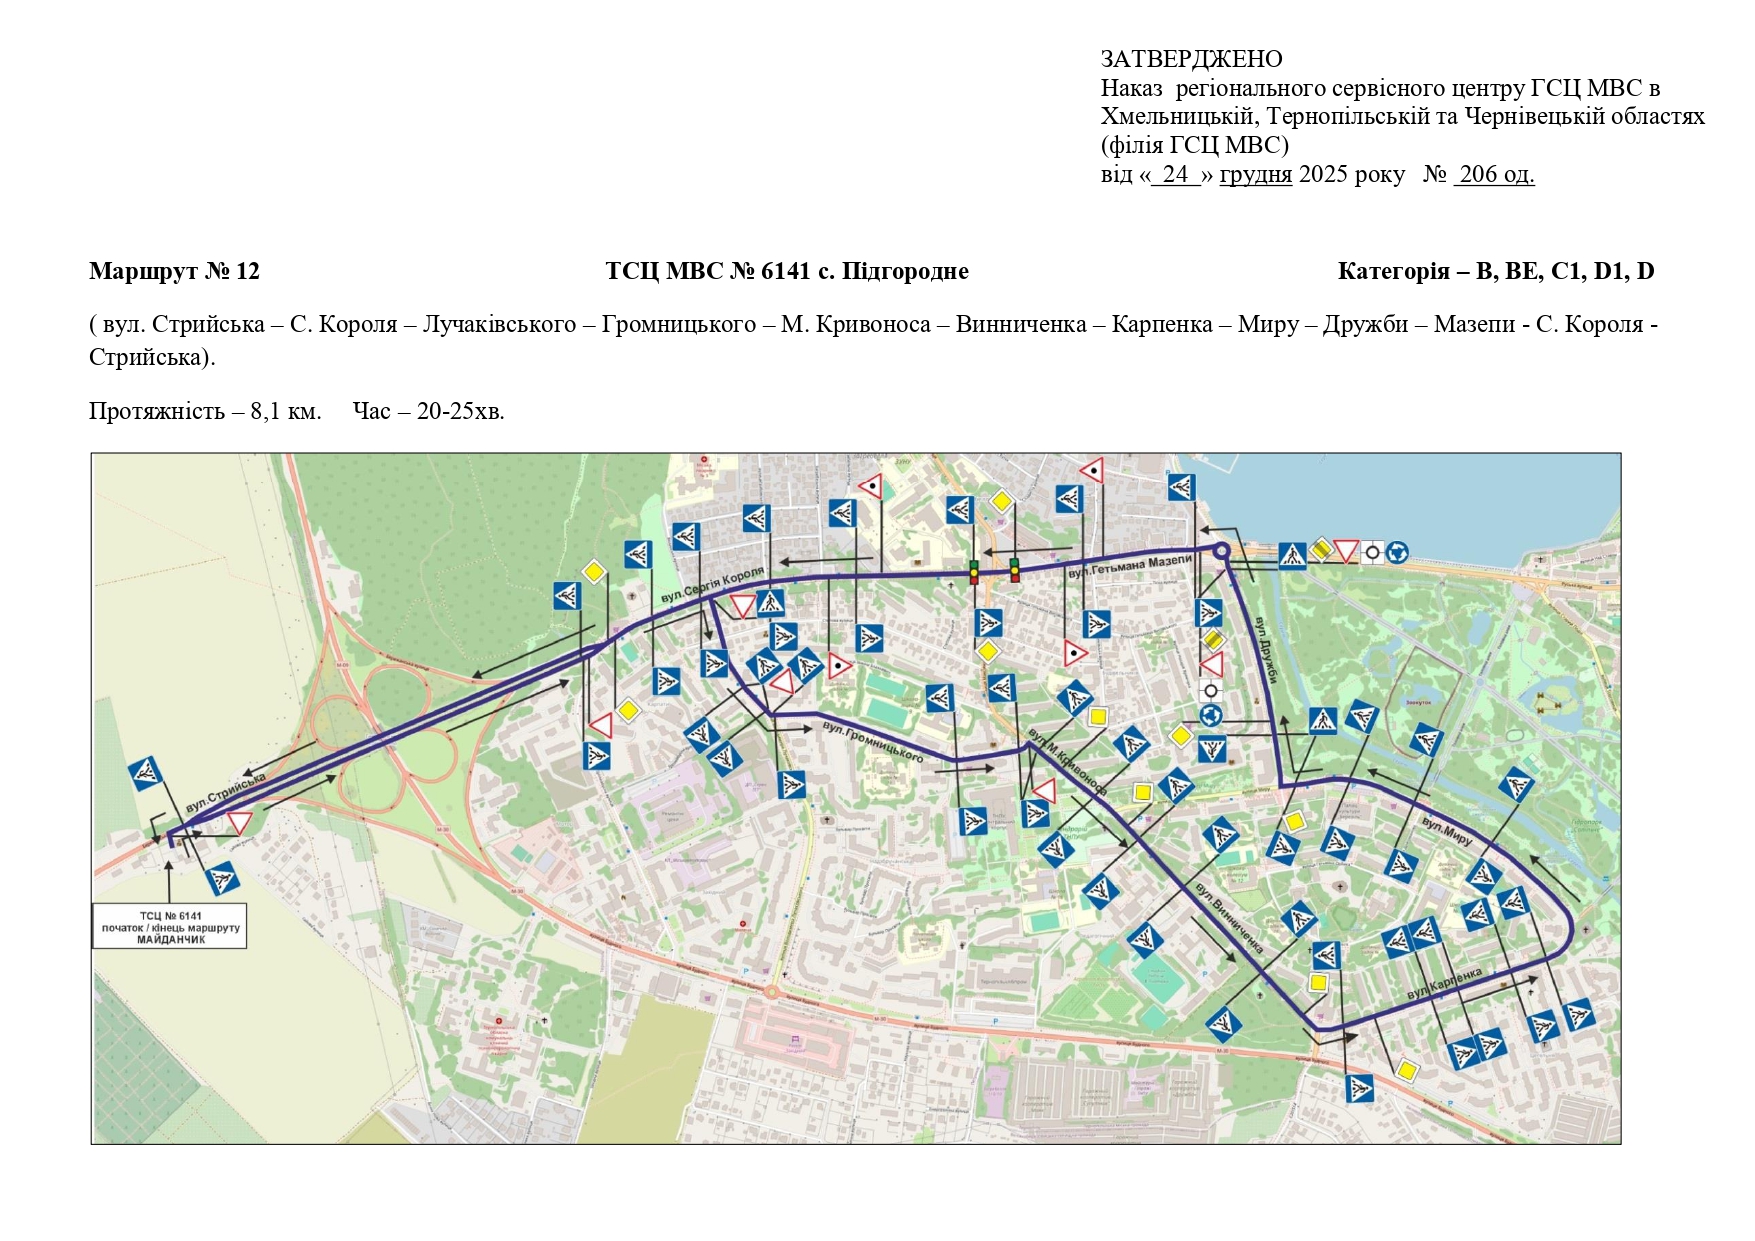Image resolution: width=1755 pixels, height=1241 pixels.
Task: Click the вул.Винниченка street label
Action: coord(1229,918)
